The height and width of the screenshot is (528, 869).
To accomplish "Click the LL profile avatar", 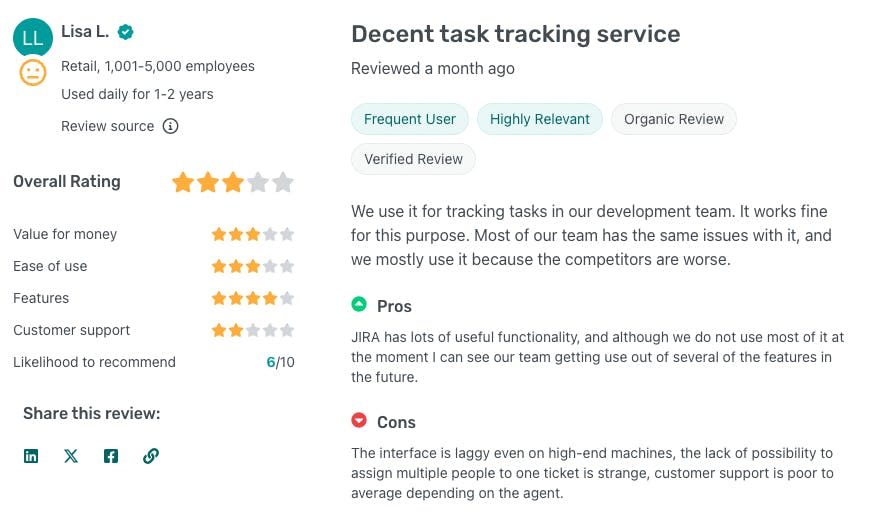I will coord(33,38).
